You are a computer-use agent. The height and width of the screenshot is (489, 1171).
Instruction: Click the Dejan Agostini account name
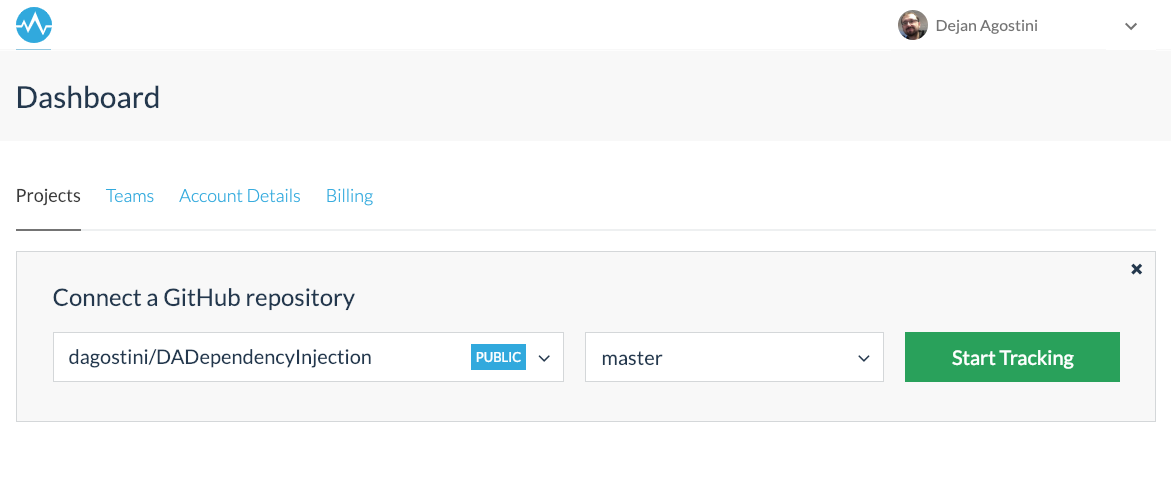coord(986,26)
